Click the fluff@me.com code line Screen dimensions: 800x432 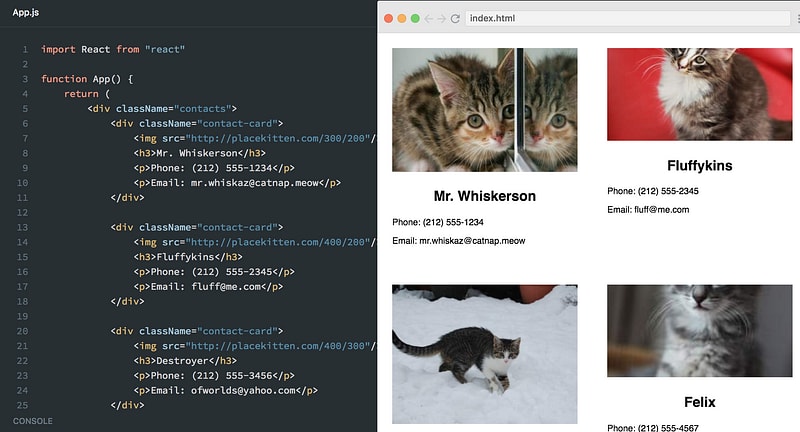coord(208,286)
